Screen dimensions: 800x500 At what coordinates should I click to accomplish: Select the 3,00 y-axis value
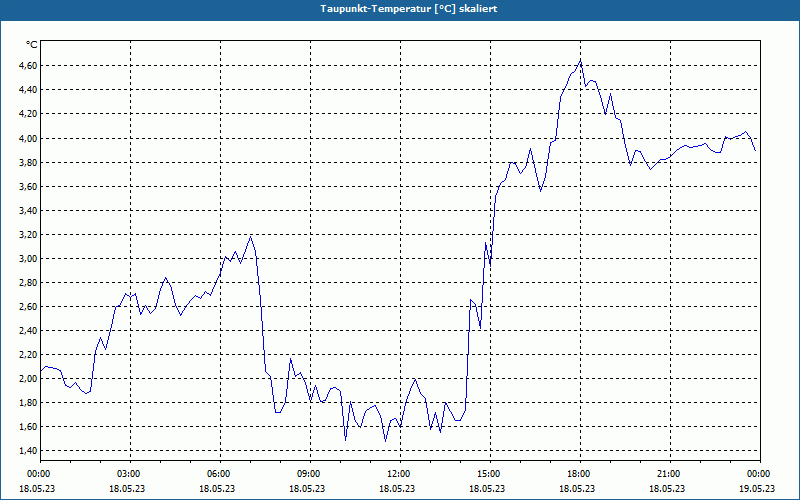pyautogui.click(x=28, y=258)
